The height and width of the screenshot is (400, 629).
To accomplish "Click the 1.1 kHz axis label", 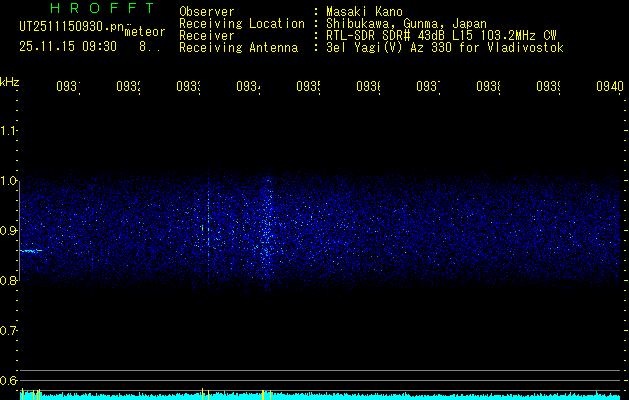I will (8, 130).
